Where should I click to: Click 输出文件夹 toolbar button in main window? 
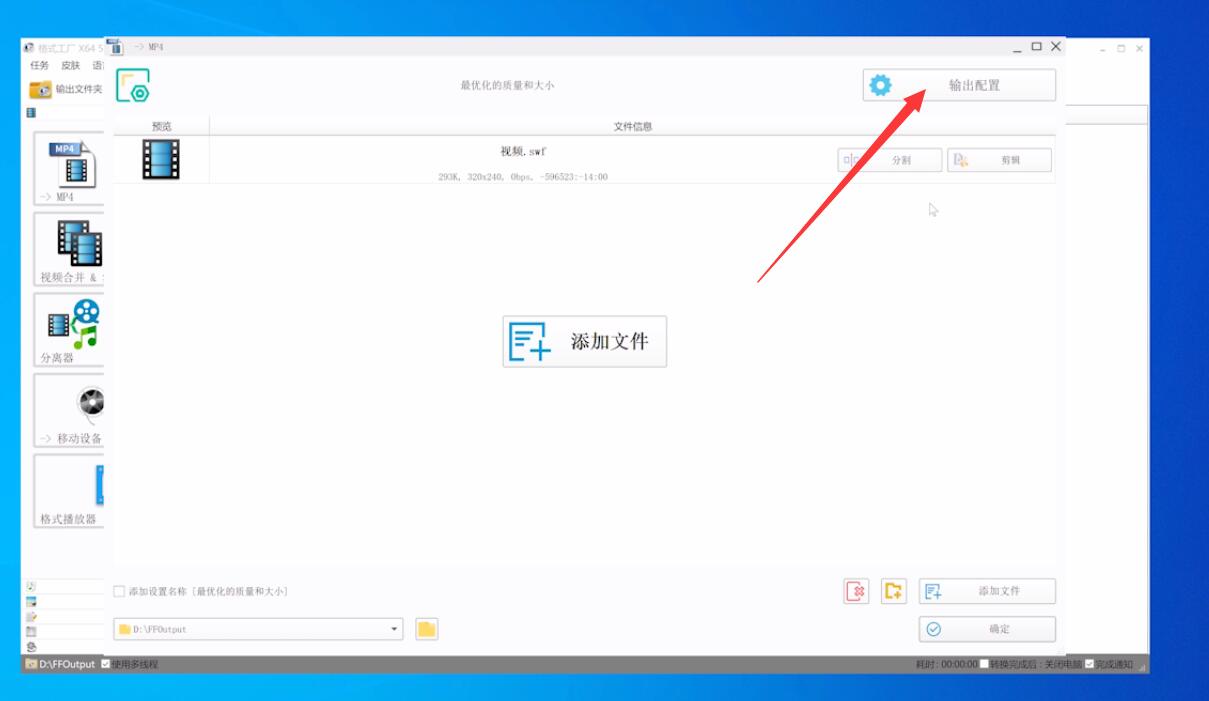click(66, 89)
